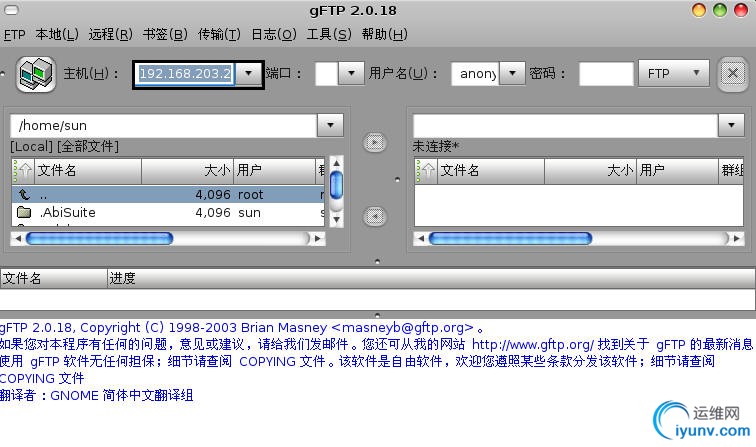The height and width of the screenshot is (447, 756).
Task: Click the http://www.gftp.org/ text in log
Action: [532, 344]
